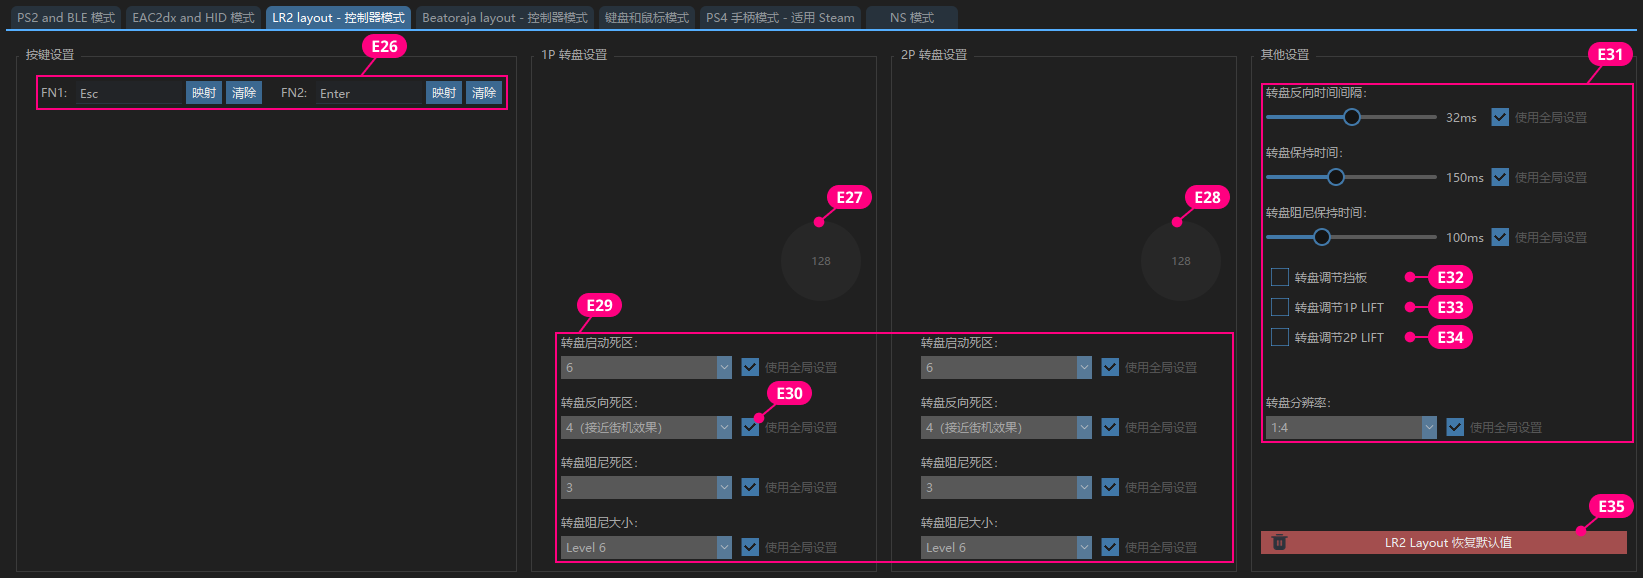1643x578 pixels.
Task: Expand 2P 转盘阻尼大小 Level 6 dropdown
Action: point(1006,547)
